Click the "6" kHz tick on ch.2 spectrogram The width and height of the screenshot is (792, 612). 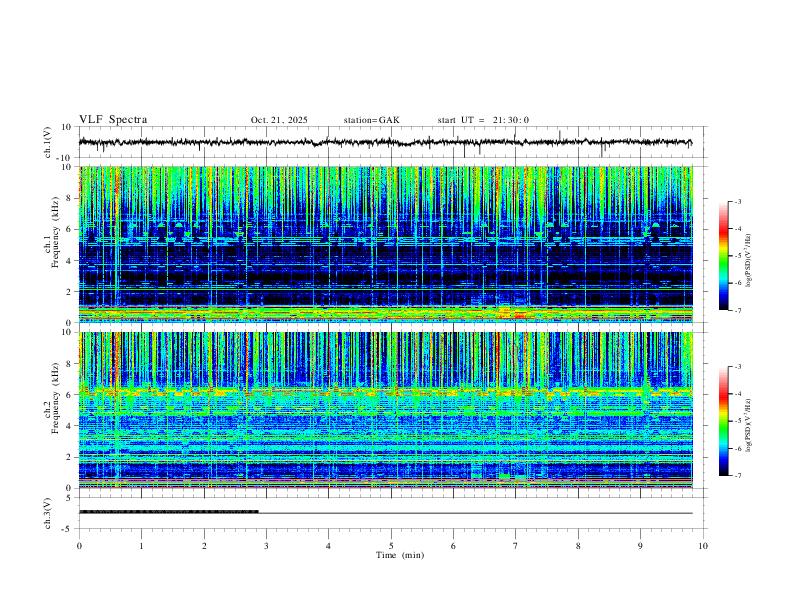pyautogui.click(x=70, y=395)
